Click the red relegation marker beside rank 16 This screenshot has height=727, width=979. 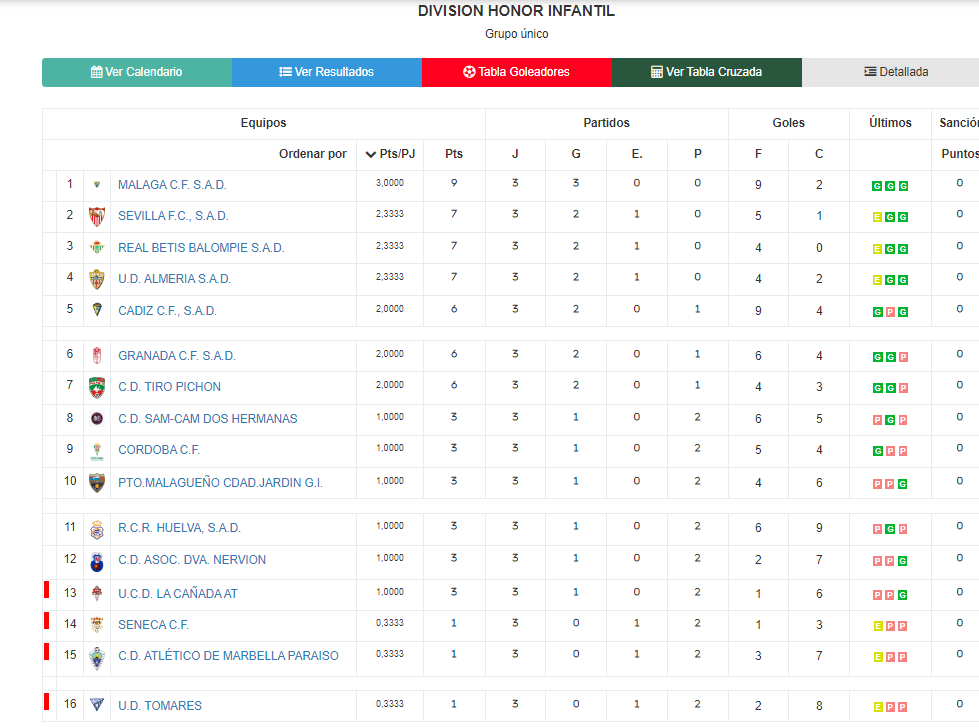[46, 702]
